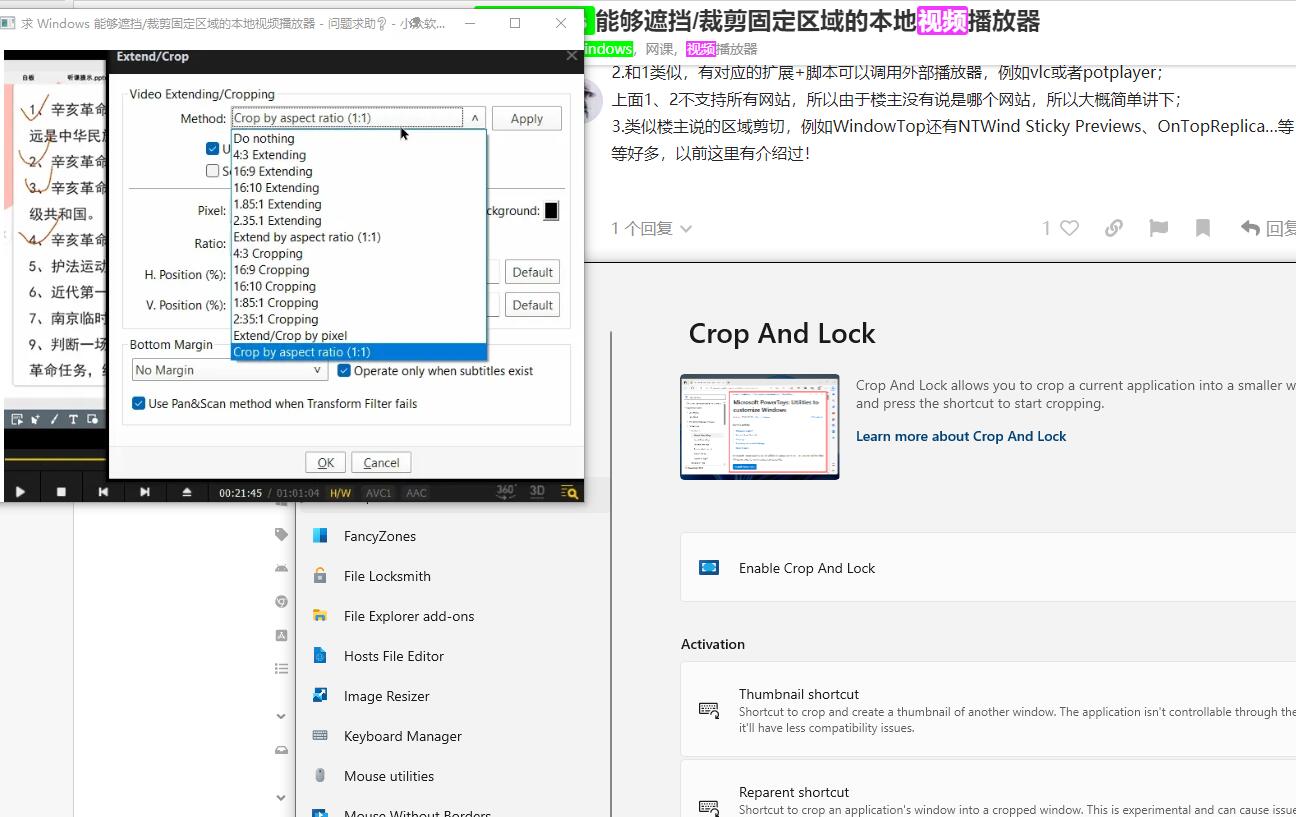Image resolution: width=1296 pixels, height=817 pixels.
Task: Click the Keyboard Manager icon
Action: tap(320, 735)
